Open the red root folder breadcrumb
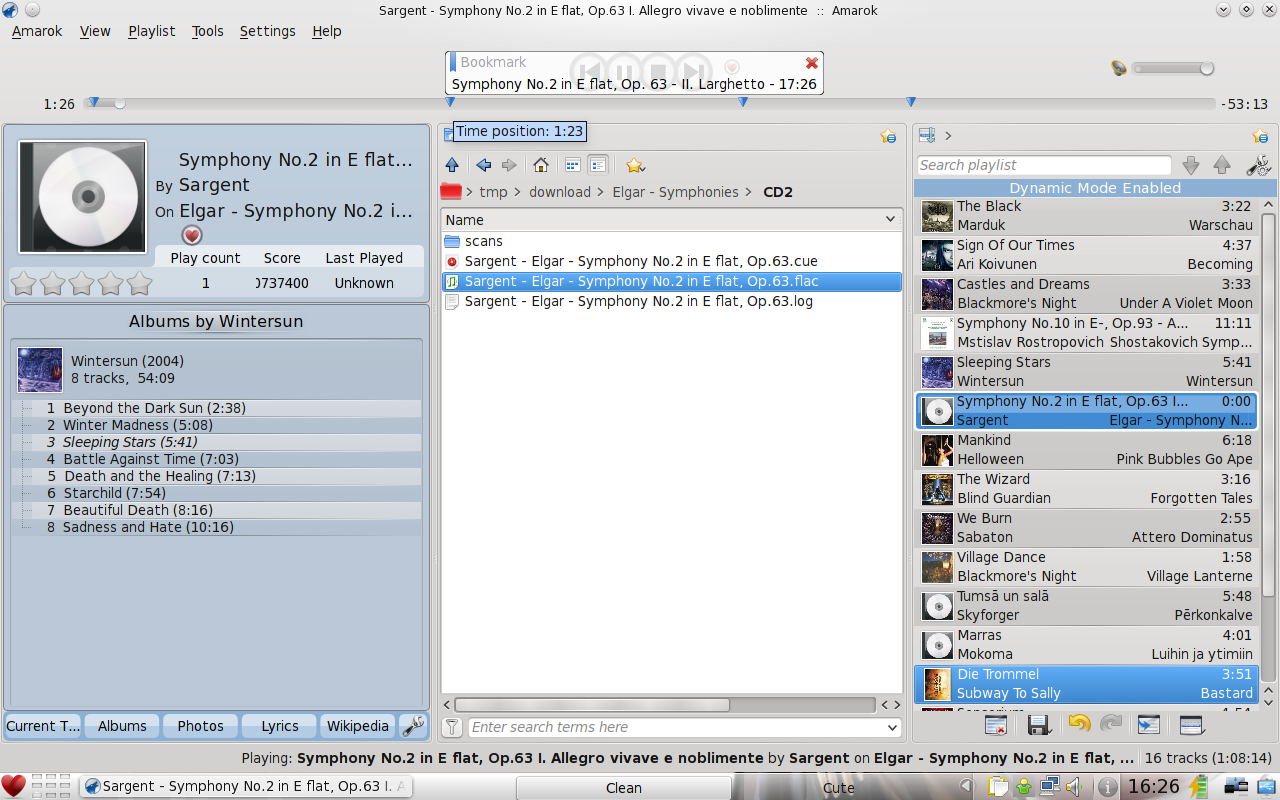 coord(451,192)
